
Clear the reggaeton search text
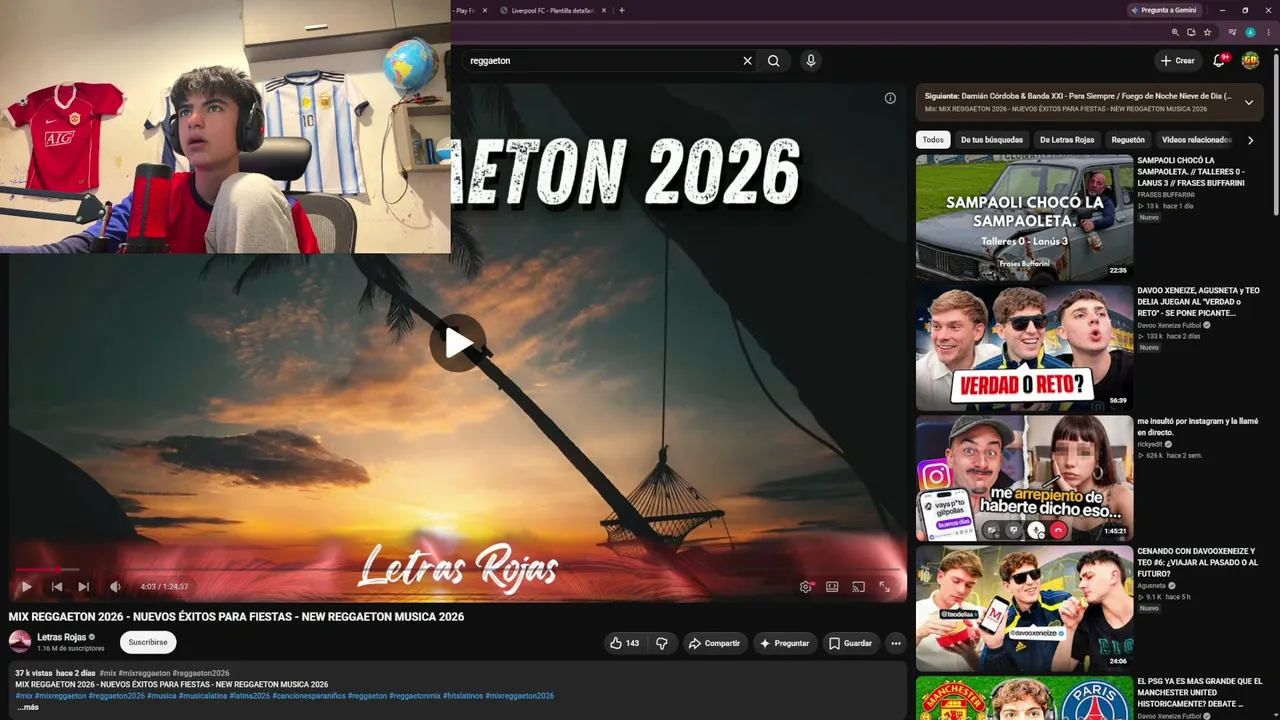(x=747, y=61)
